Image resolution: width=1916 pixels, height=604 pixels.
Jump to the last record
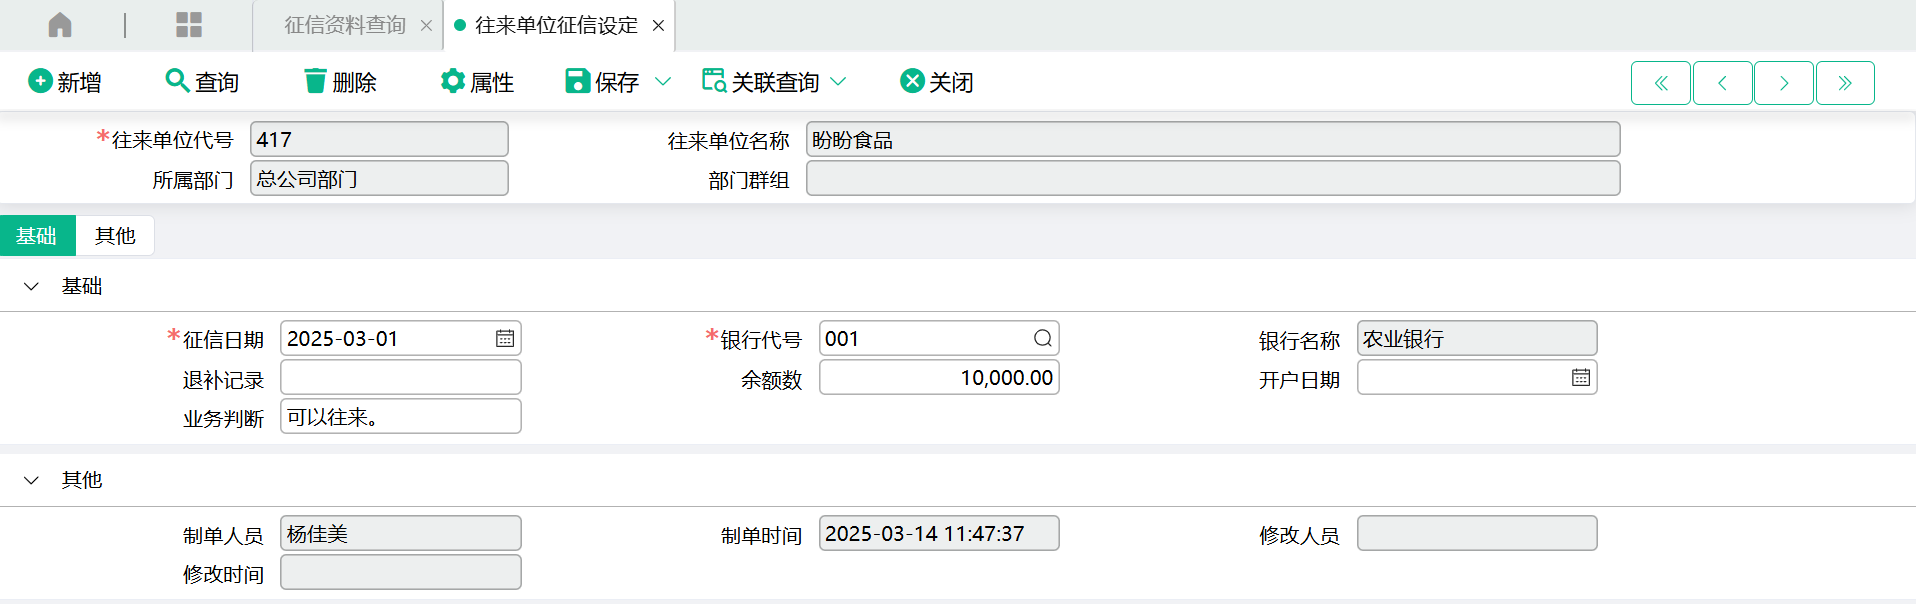(1845, 83)
